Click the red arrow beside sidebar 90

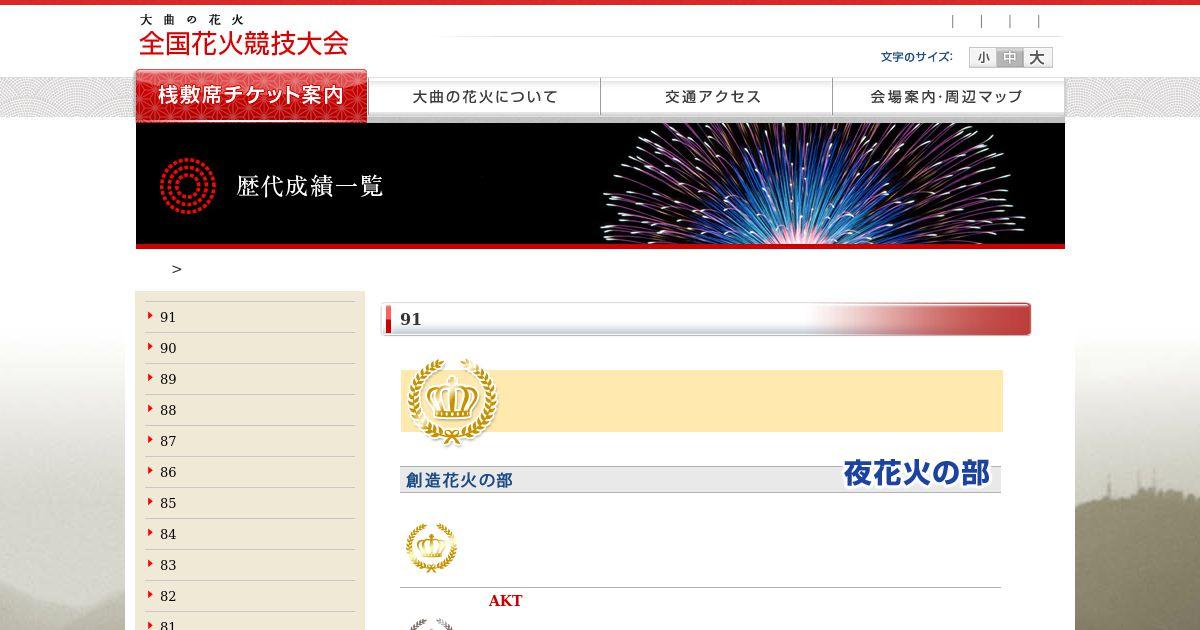tap(150, 347)
